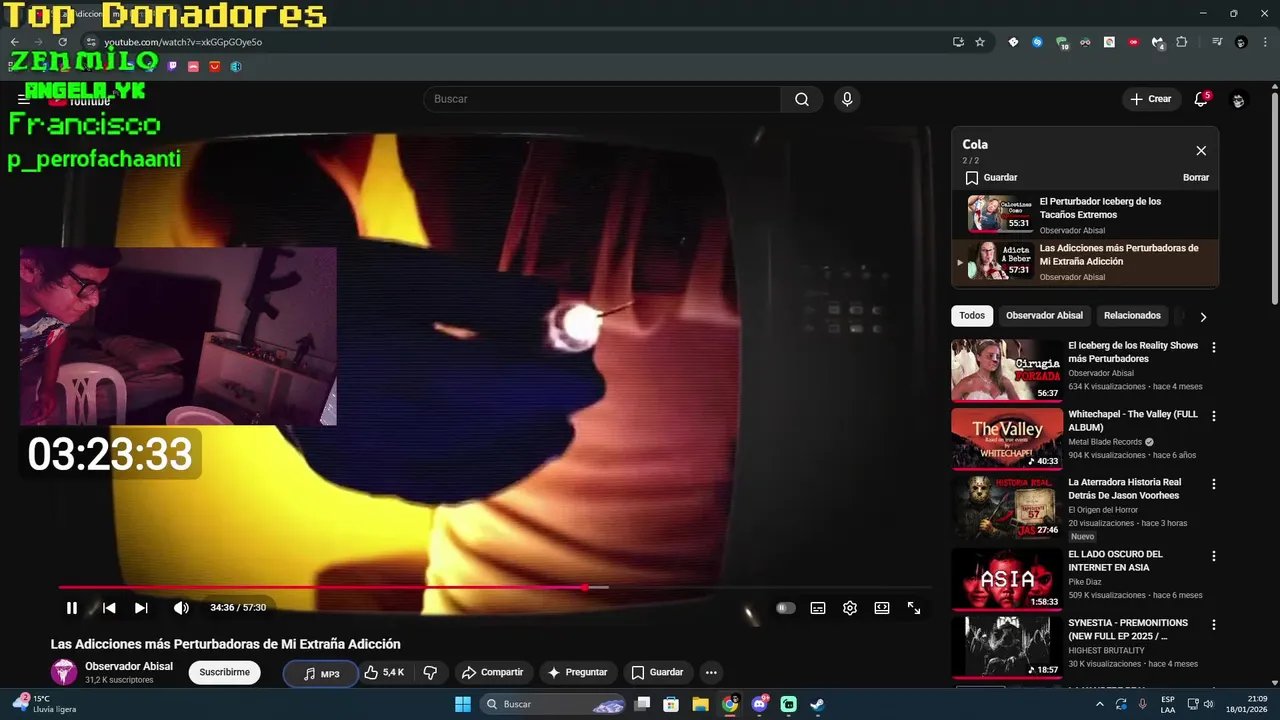The image size is (1280, 720).
Task: Turn on subtitles in the player
Action: coord(818,608)
